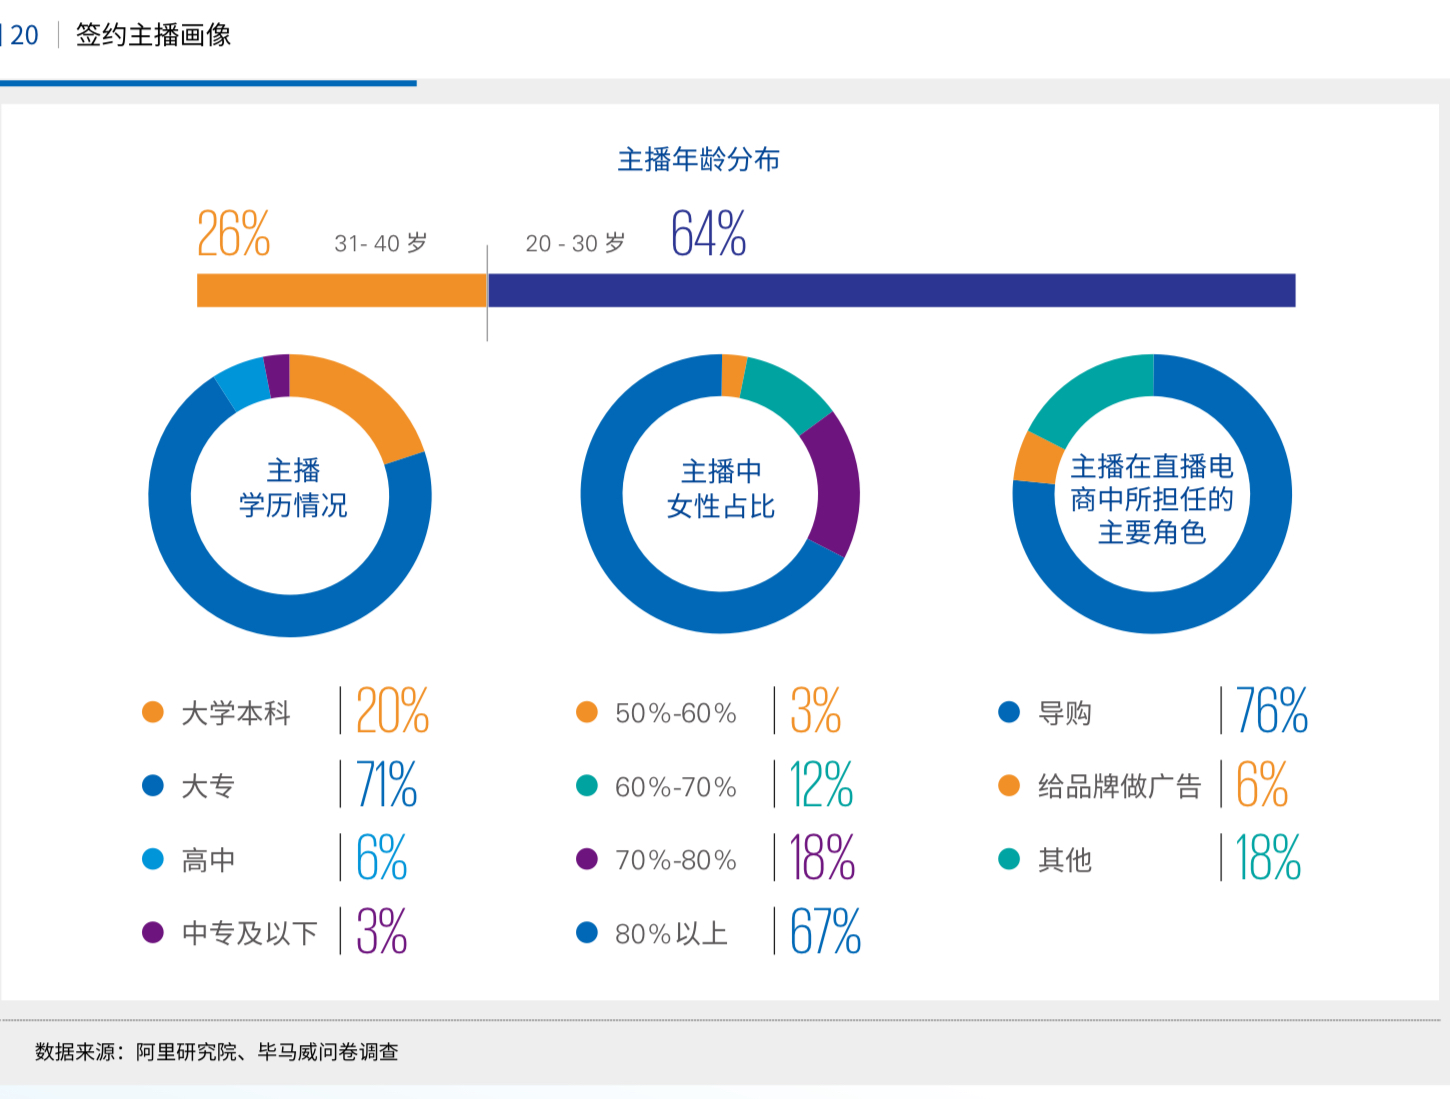Select the purple dot beside 中专及以下
The width and height of the screenshot is (1450, 1099).
(153, 932)
